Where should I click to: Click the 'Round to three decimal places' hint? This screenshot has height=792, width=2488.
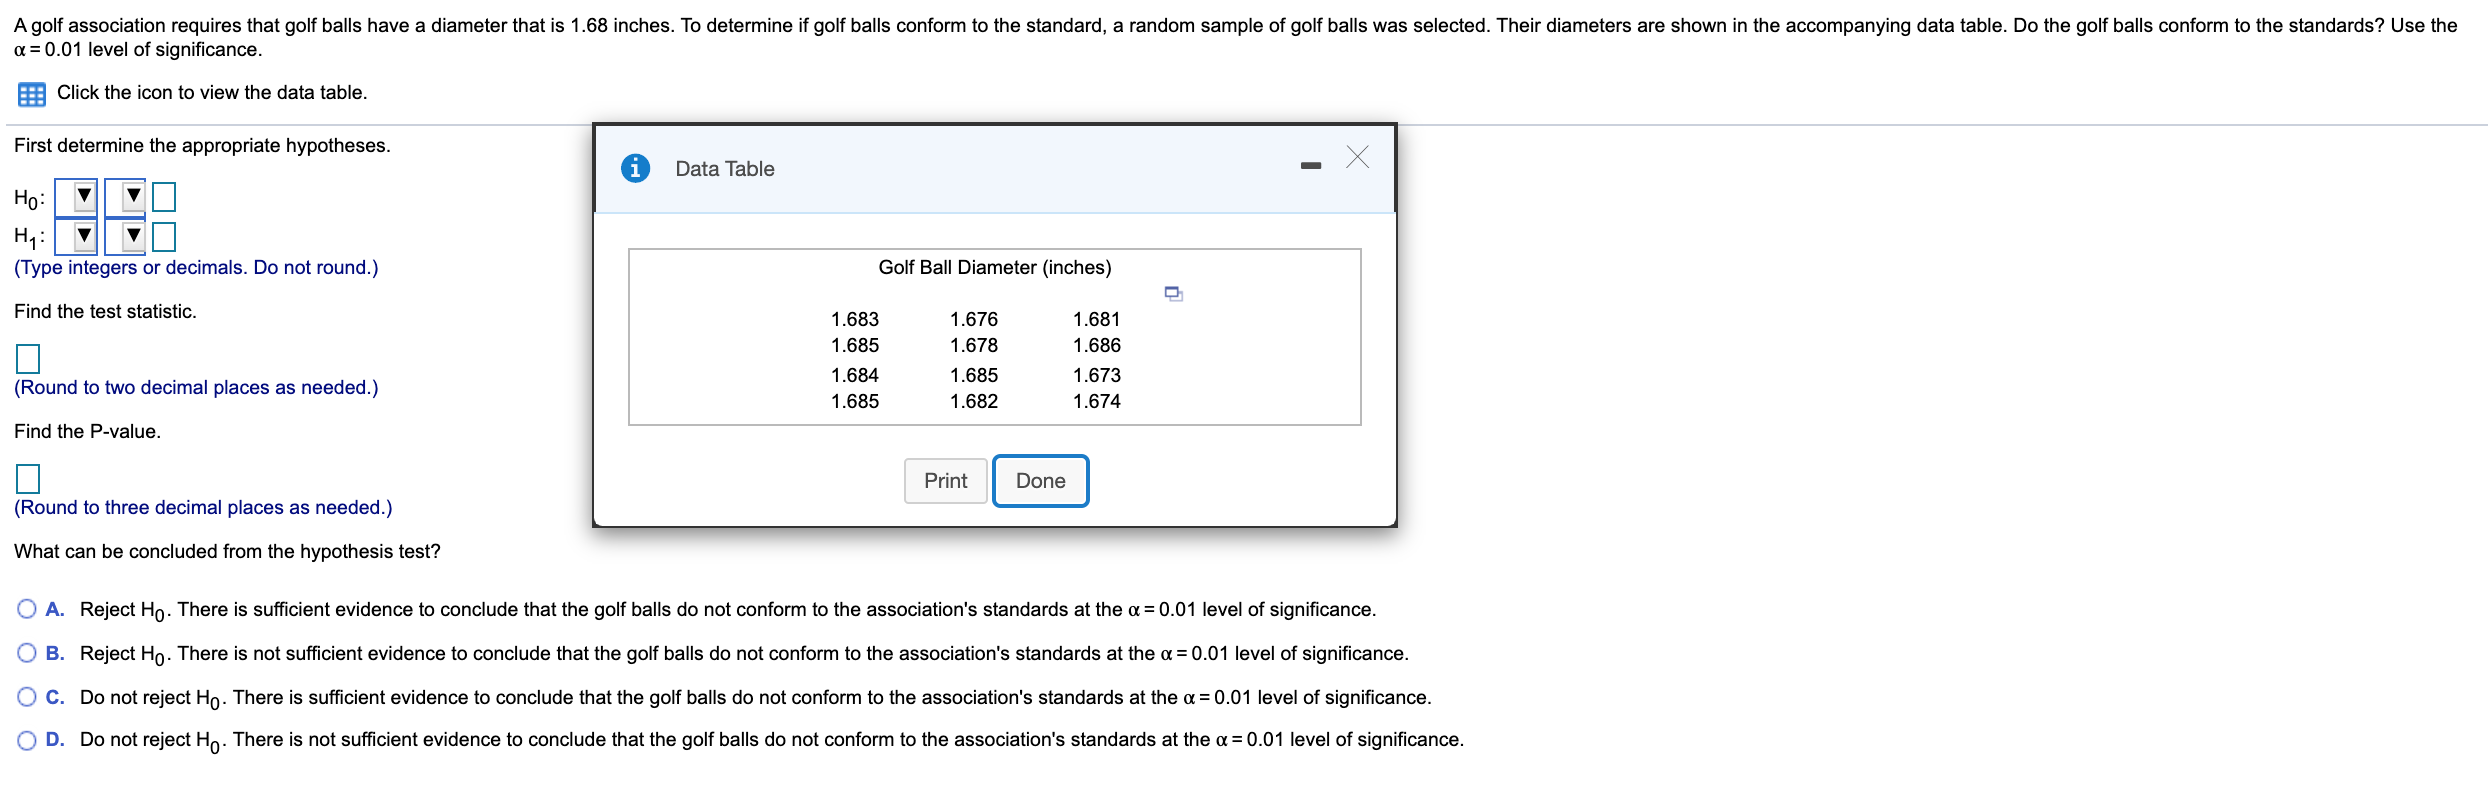point(203,507)
